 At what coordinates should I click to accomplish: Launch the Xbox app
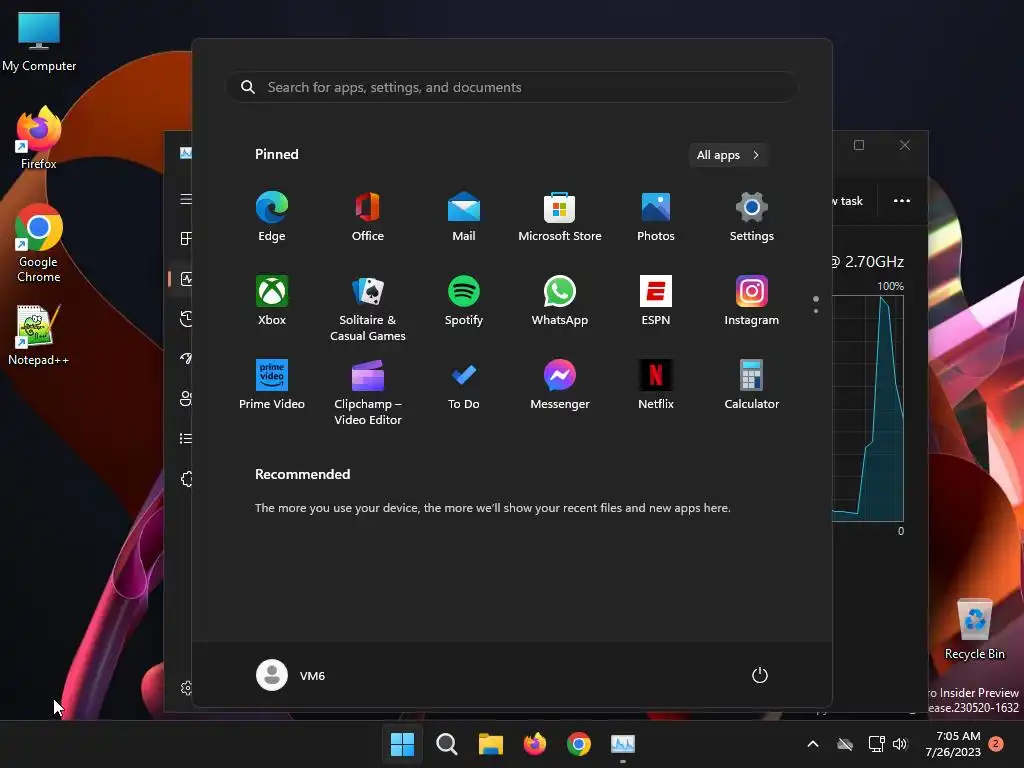point(272,301)
